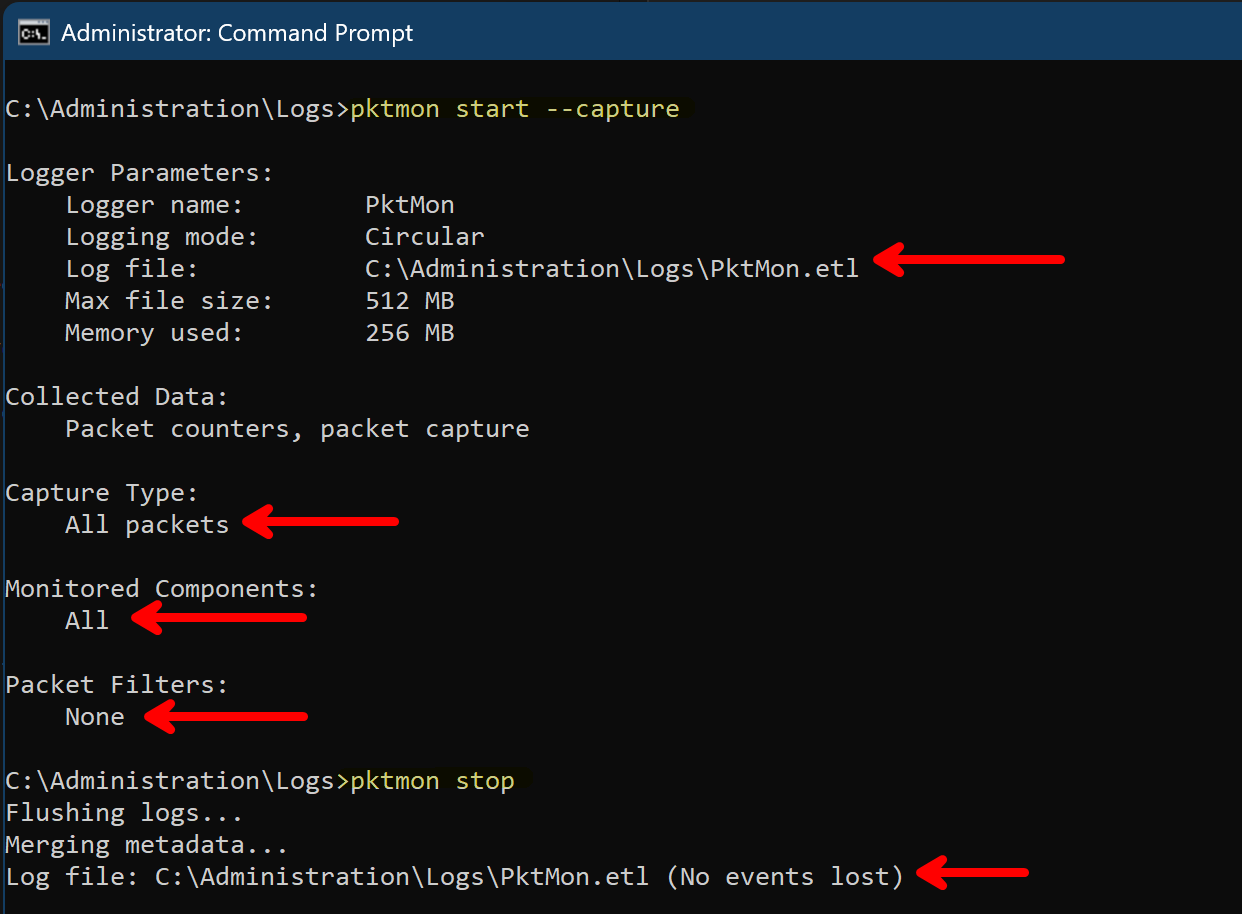Click the red arrow beside Monitored Components All

click(x=218, y=619)
